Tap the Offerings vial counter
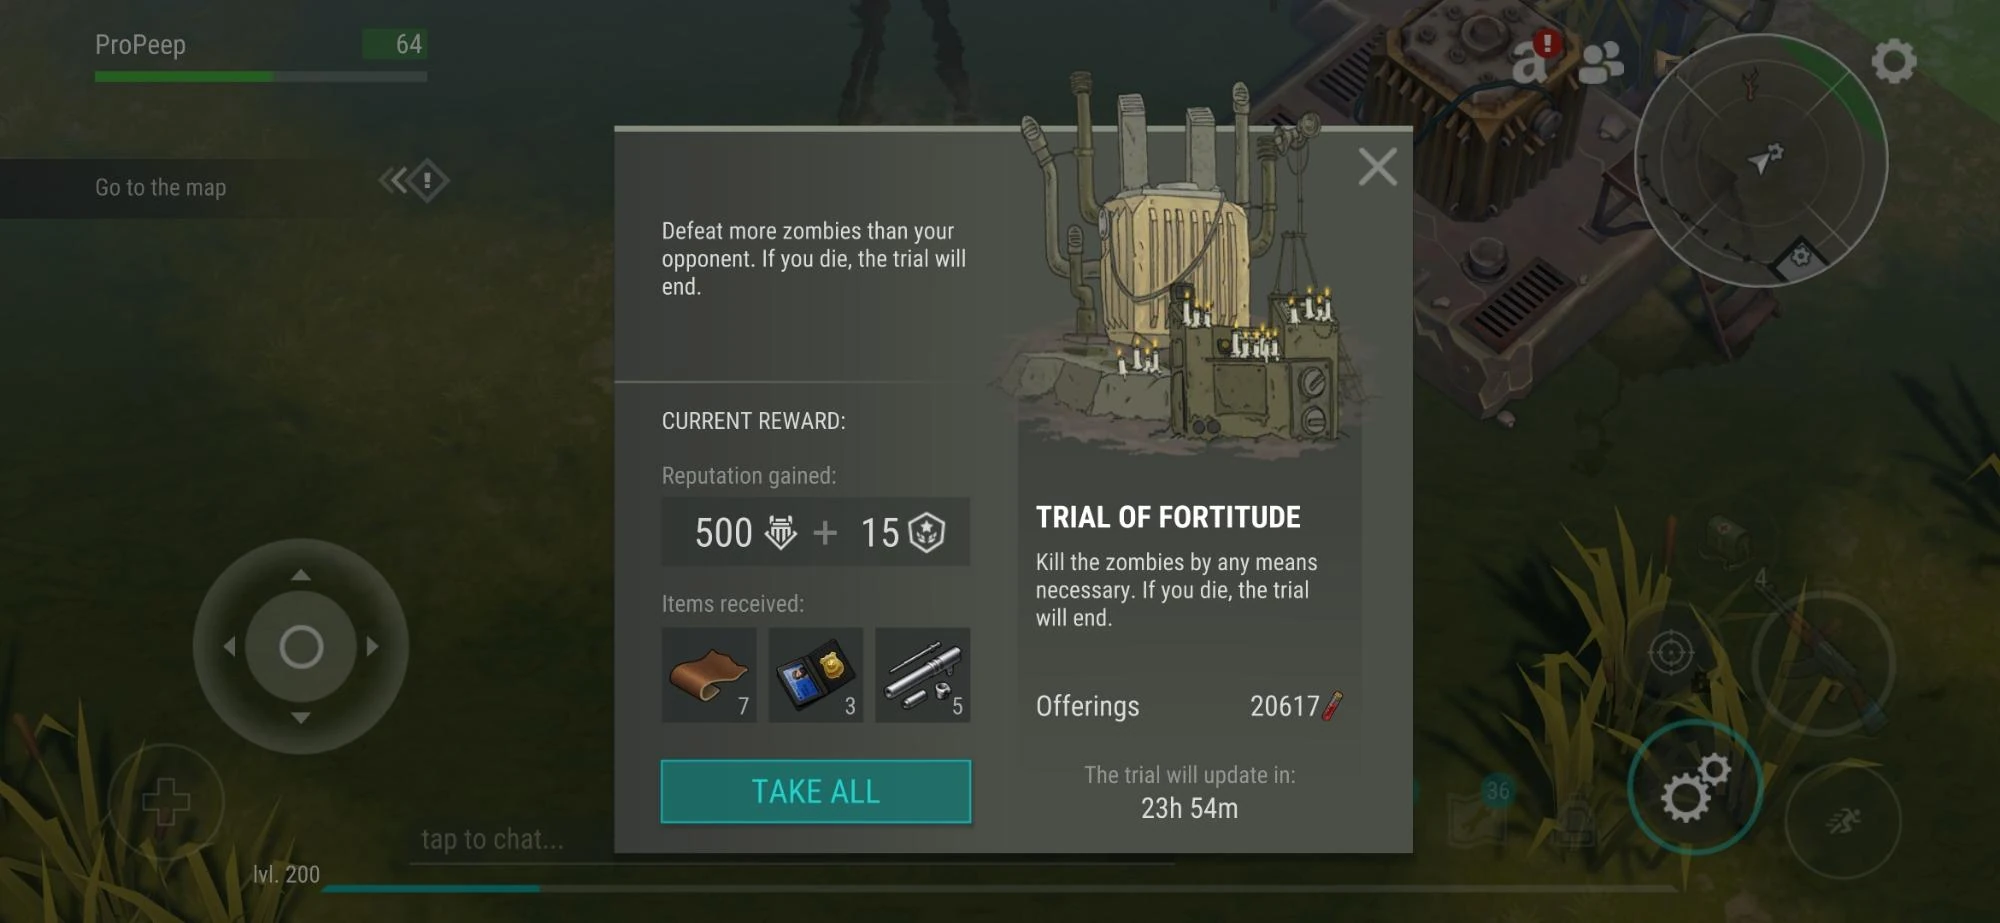The image size is (2000, 923). pyautogui.click(x=1296, y=706)
